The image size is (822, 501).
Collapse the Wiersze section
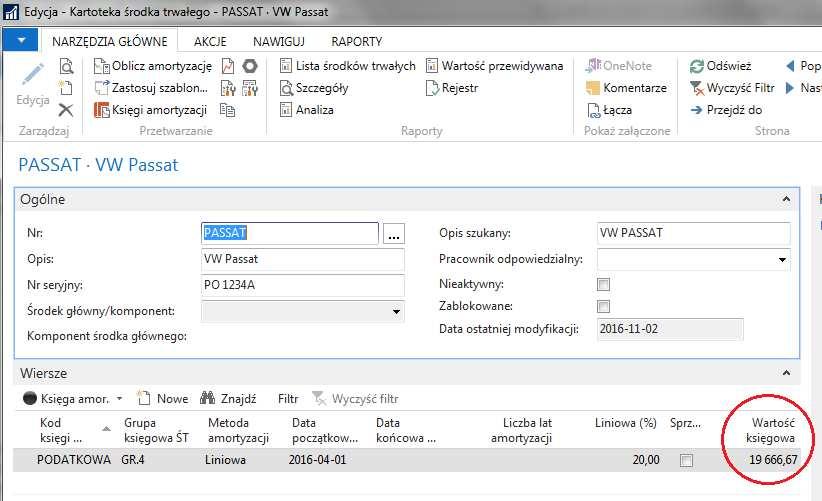coord(786,373)
